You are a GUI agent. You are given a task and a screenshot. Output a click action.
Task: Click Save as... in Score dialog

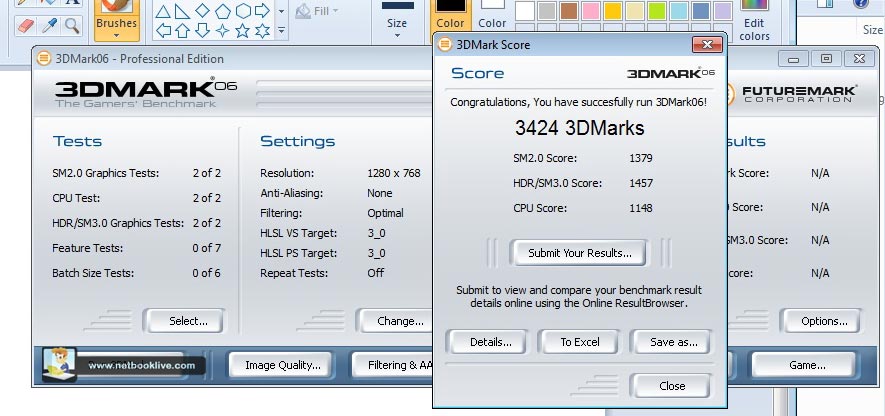point(671,342)
